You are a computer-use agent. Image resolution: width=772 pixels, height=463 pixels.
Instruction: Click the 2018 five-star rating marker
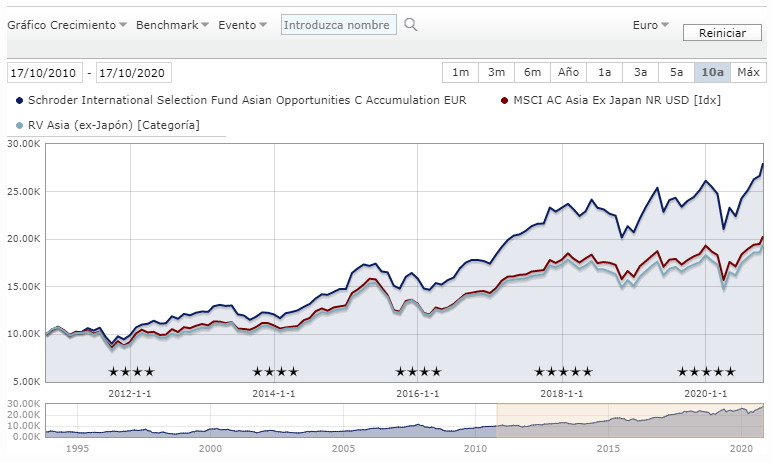563,372
